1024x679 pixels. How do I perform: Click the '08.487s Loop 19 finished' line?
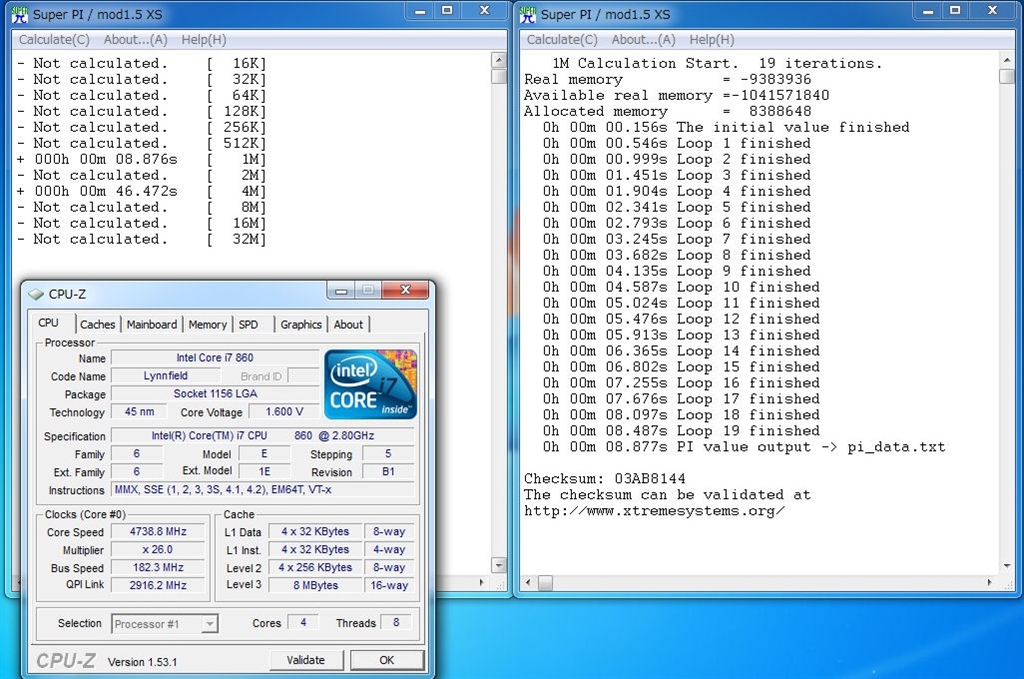coord(681,431)
